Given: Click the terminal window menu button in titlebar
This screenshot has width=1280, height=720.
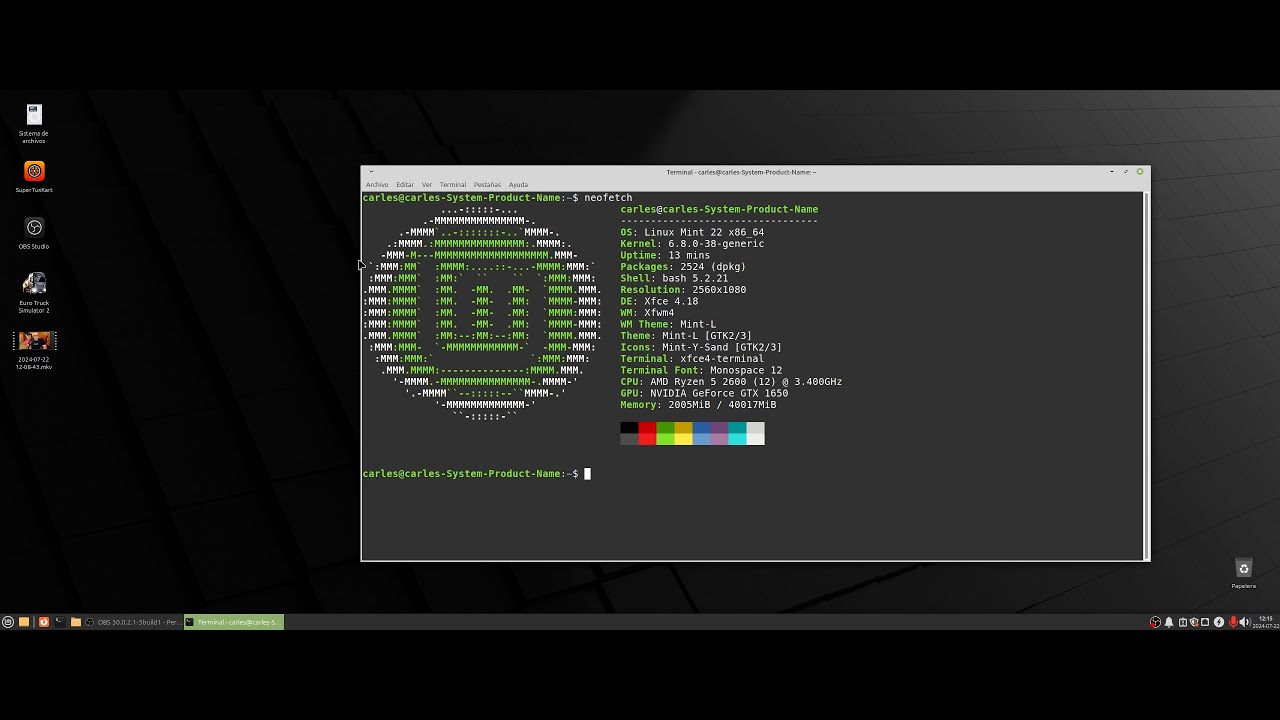Looking at the screenshot, I should click(370, 172).
